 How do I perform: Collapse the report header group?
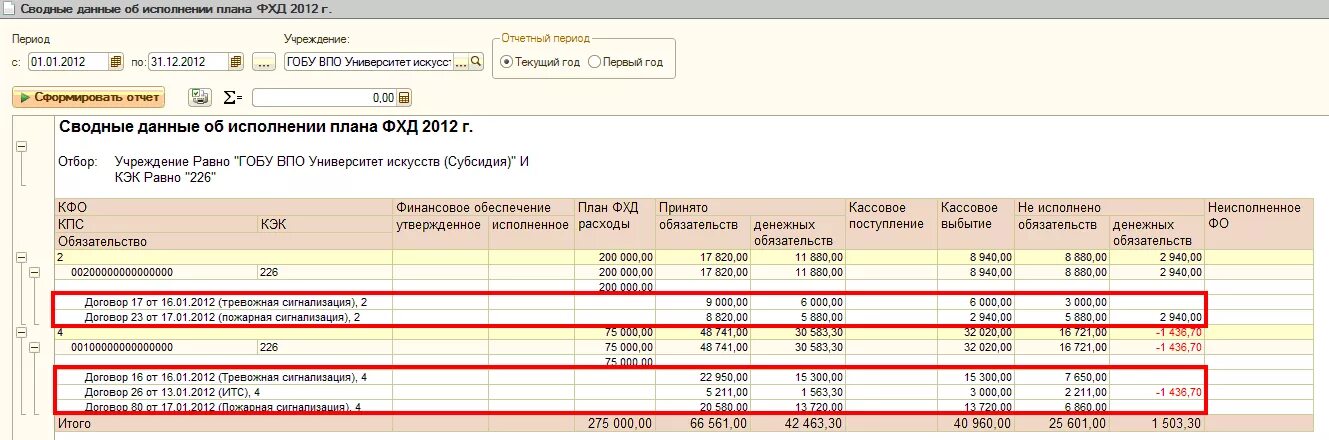click(21, 147)
